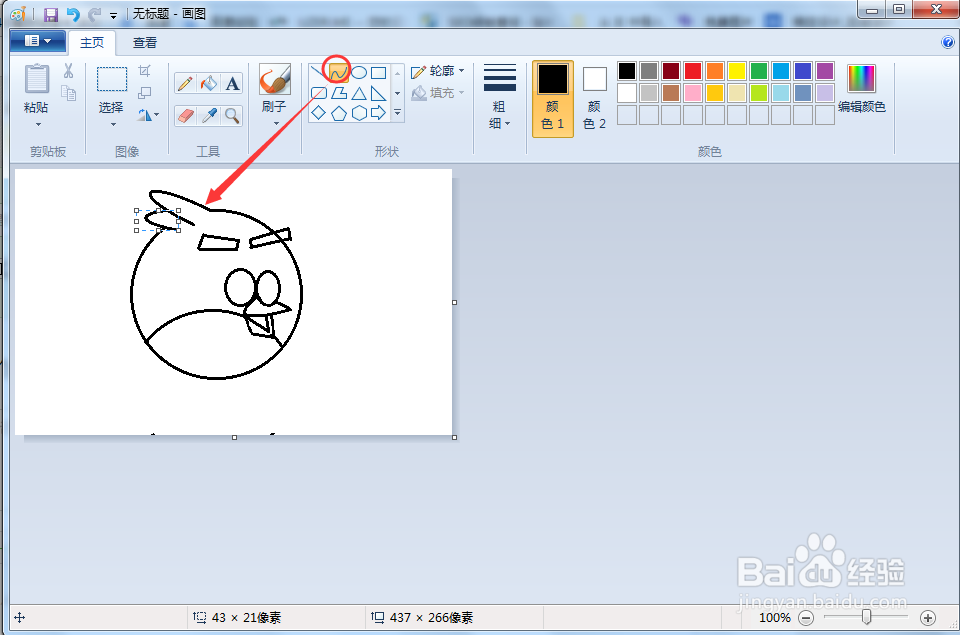Pick the orange color swatch

714,71
